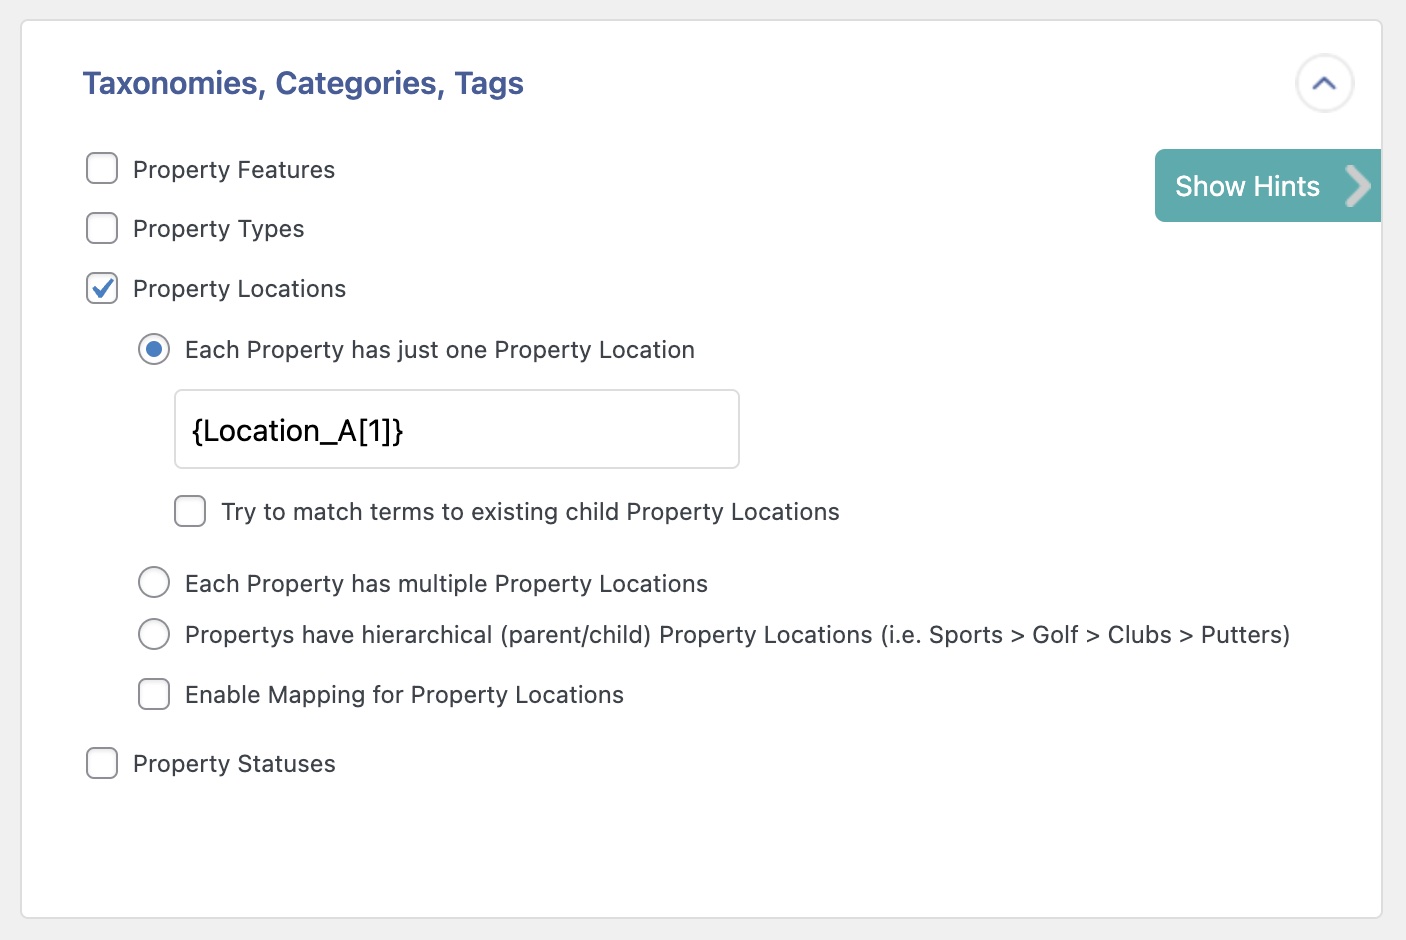The image size is (1406, 940).
Task: Check 'Try to match terms to existing child Property Locations'
Action: (x=190, y=511)
